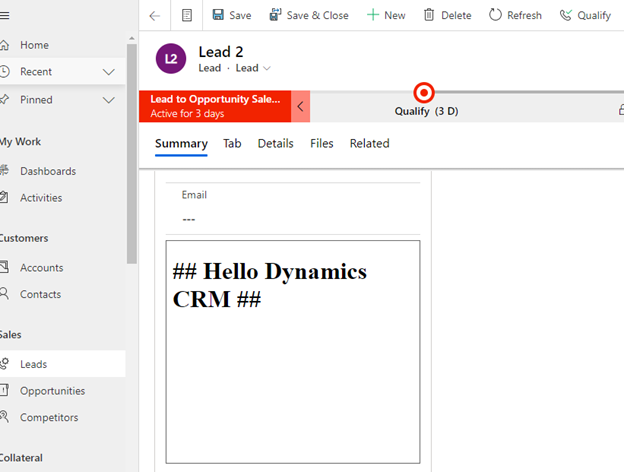Expand the Recent chevron
This screenshot has height=472, width=624.
pos(109,72)
